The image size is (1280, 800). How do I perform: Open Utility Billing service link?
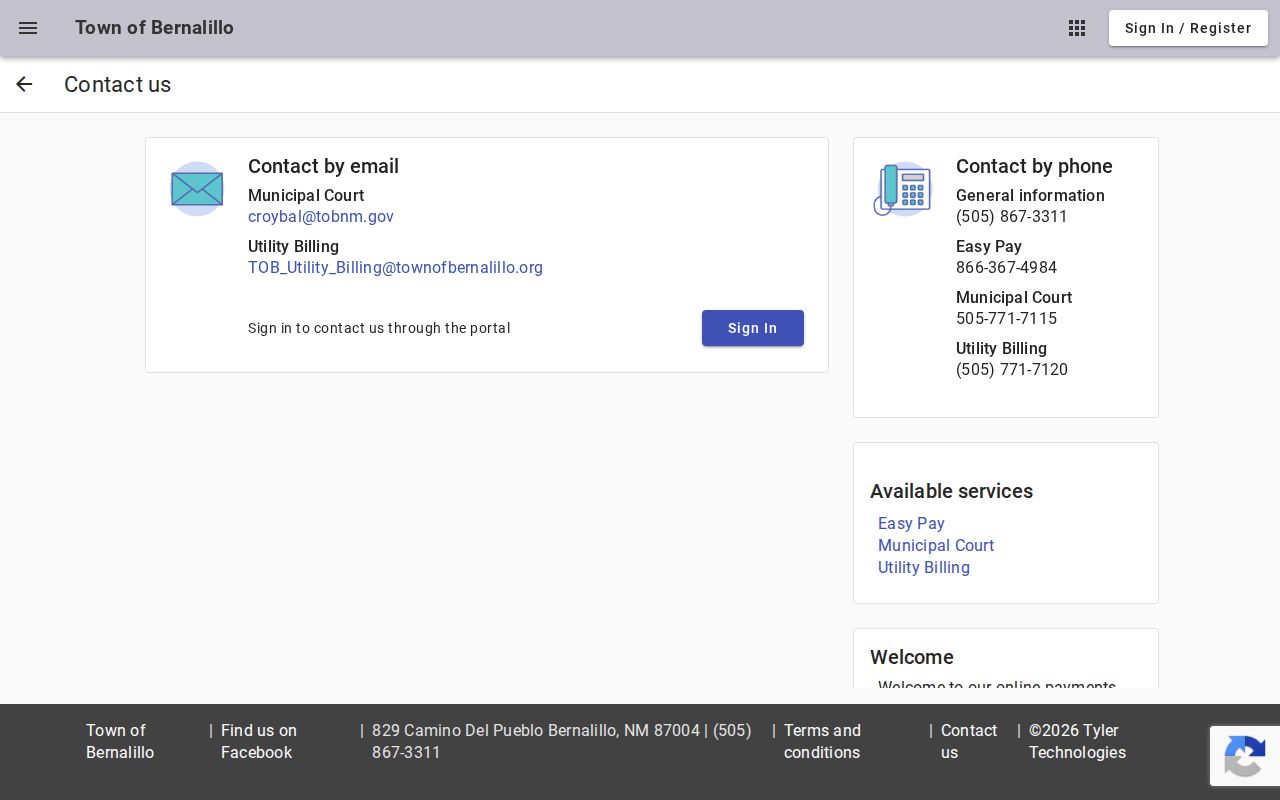click(924, 567)
